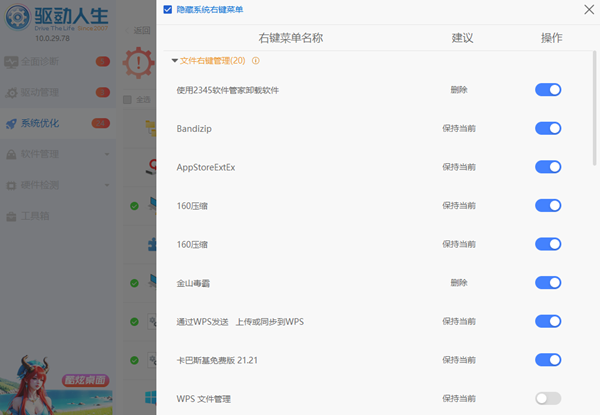
Task: Enable the WPS 文件管理 switch
Action: [548, 399]
